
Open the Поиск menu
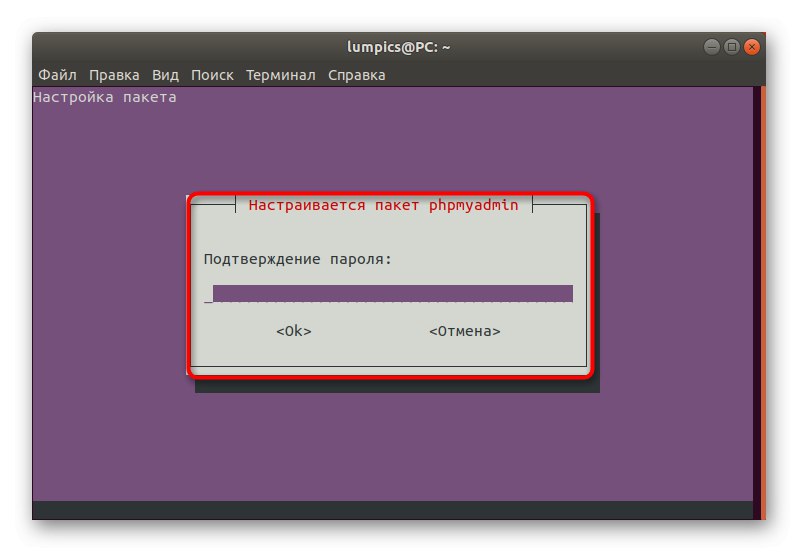point(212,75)
